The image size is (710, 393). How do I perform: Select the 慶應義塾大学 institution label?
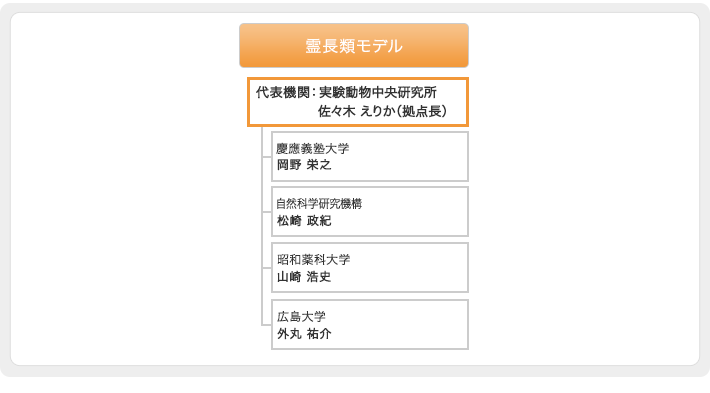click(312, 149)
